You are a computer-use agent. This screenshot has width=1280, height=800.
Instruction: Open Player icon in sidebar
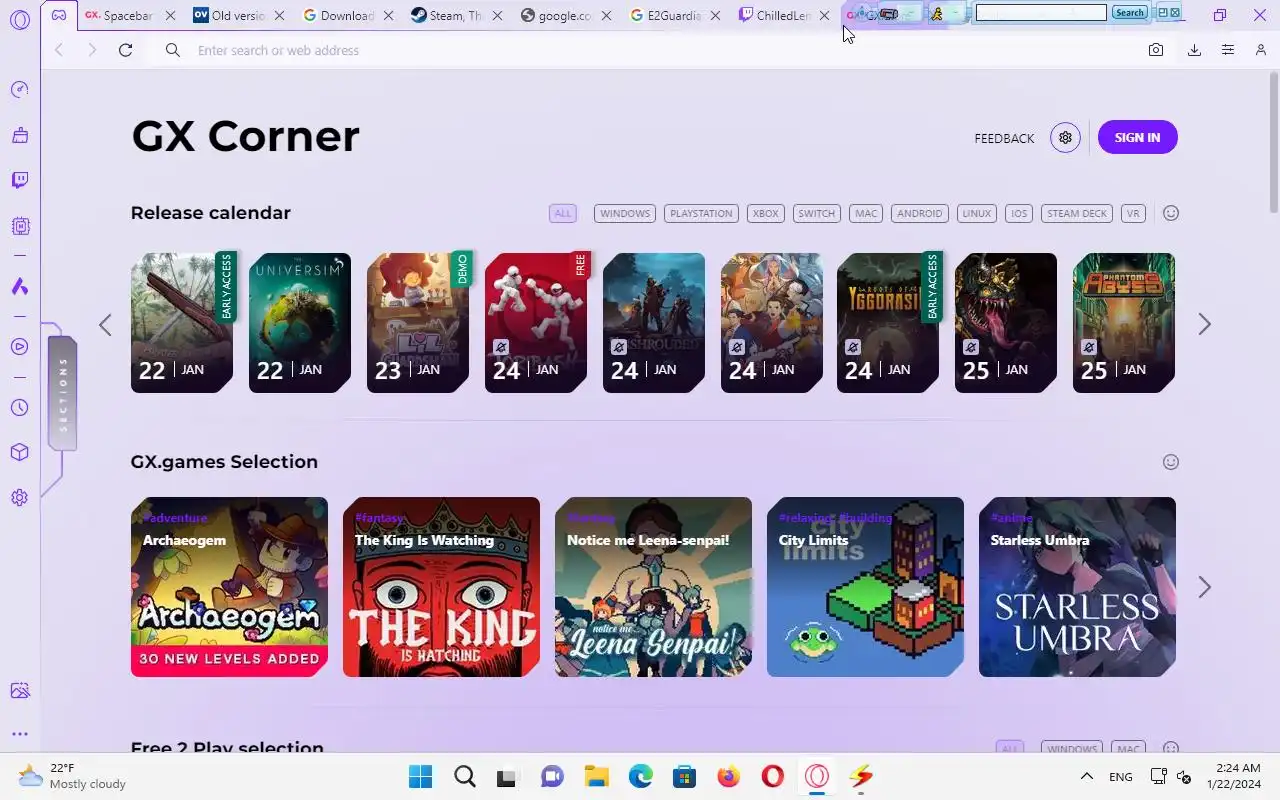pyautogui.click(x=19, y=347)
